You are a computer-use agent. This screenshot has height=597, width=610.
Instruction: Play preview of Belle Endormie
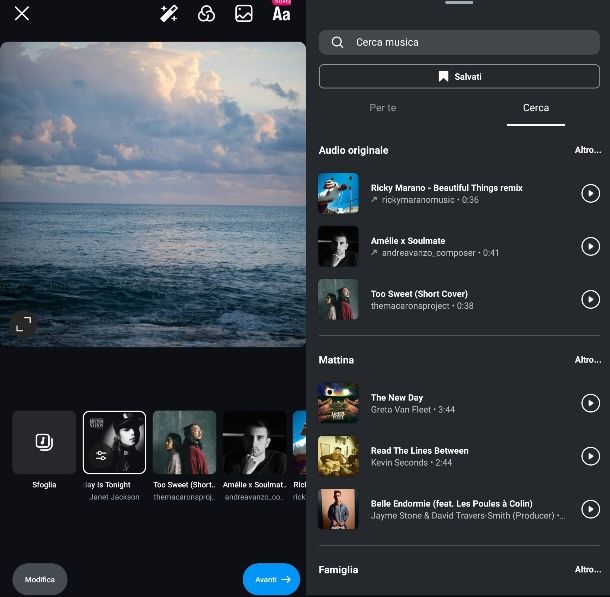pos(591,509)
